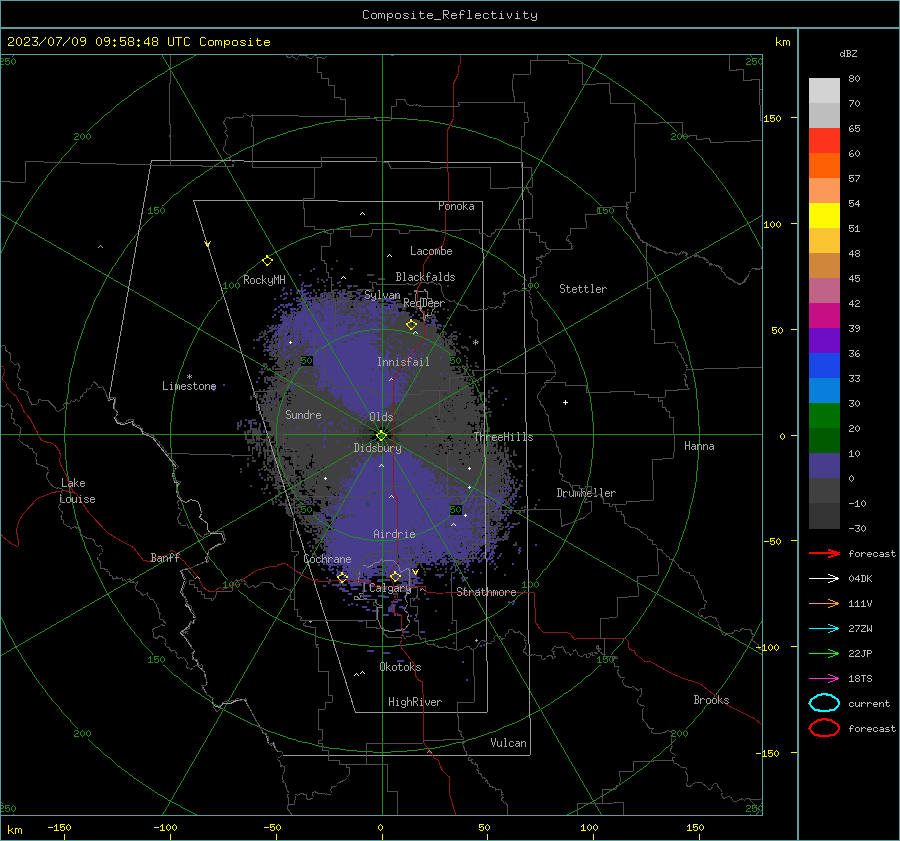900x841 pixels.
Task: Click the Banff label
Action: pyautogui.click(x=165, y=558)
